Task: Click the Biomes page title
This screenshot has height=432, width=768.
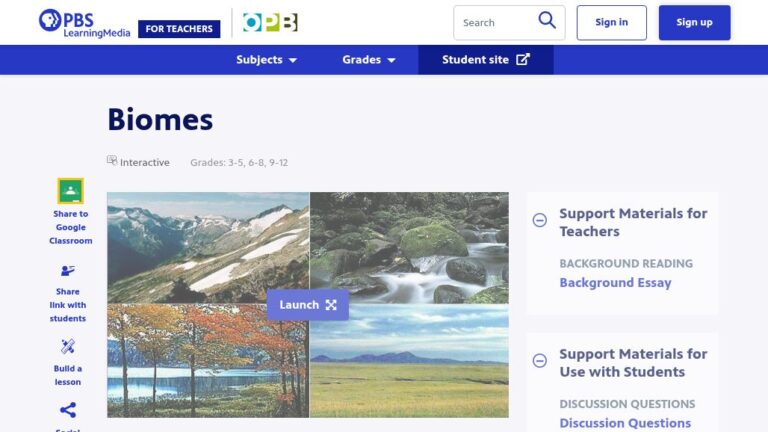Action: coord(160,120)
